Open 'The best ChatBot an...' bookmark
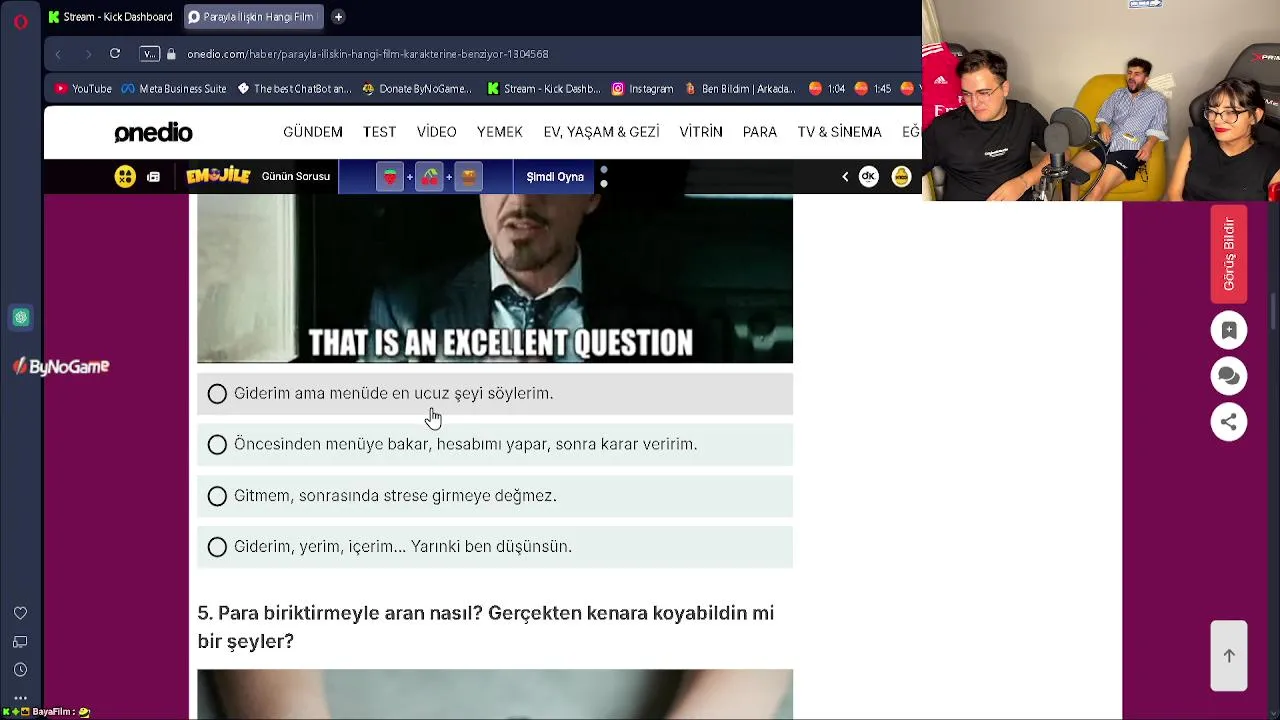This screenshot has width=1280, height=720. click(x=294, y=89)
